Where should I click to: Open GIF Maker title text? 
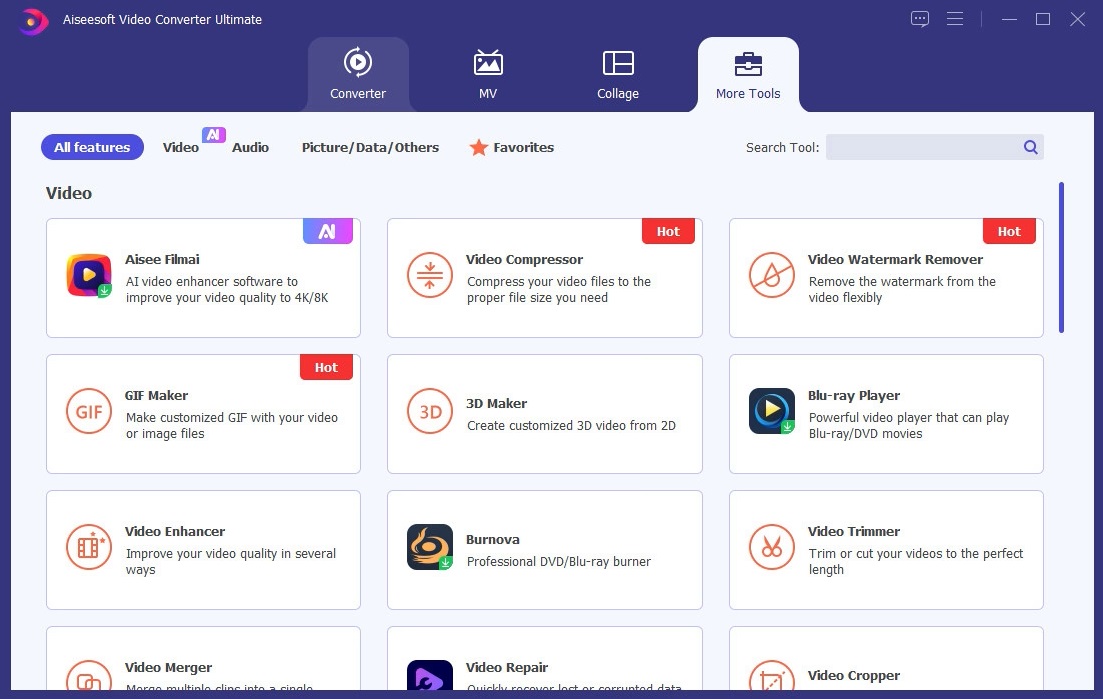[156, 395]
